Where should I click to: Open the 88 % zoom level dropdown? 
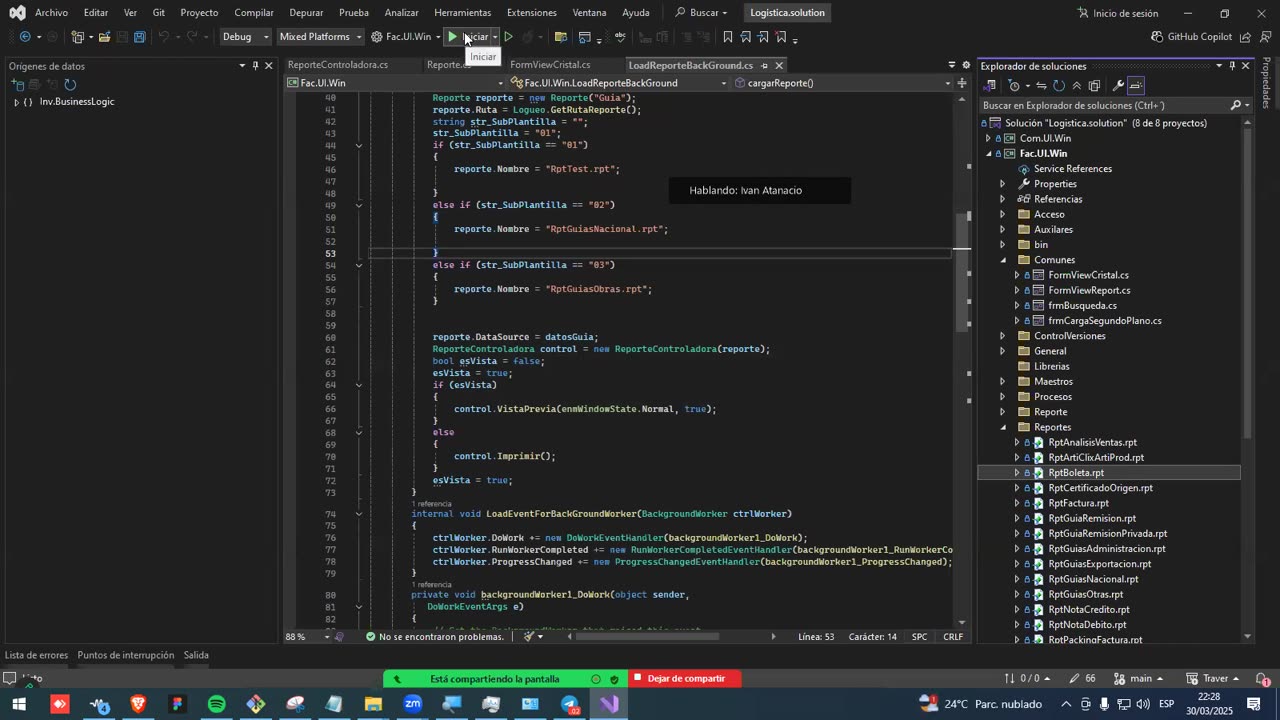click(x=305, y=637)
